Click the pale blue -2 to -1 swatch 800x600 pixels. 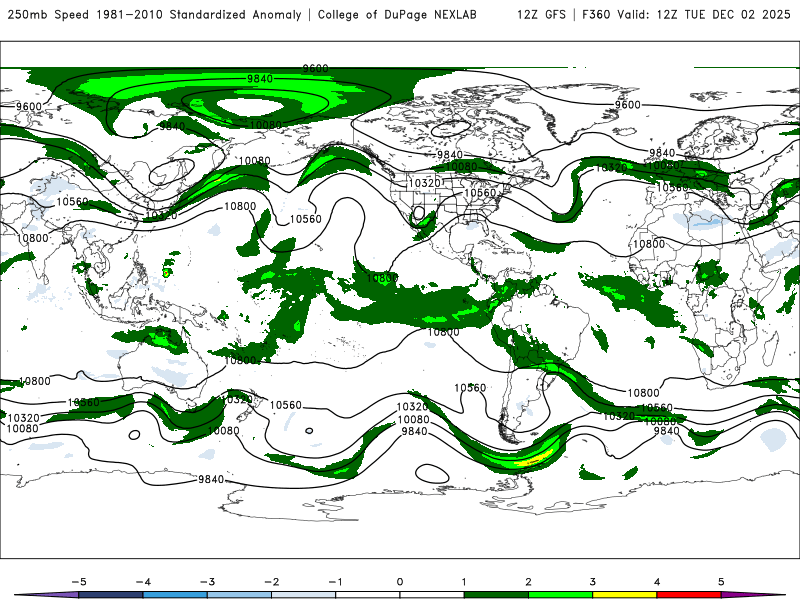click(304, 595)
